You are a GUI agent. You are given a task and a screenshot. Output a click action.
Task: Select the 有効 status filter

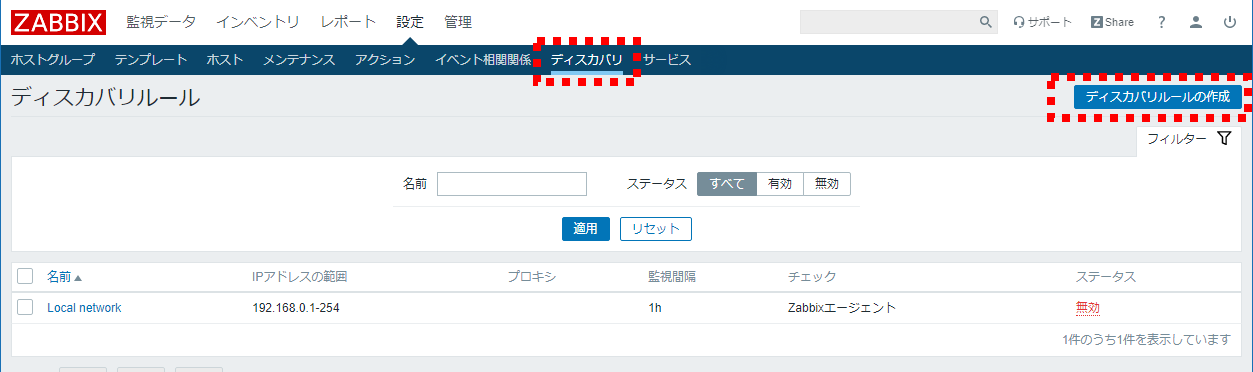coord(780,184)
